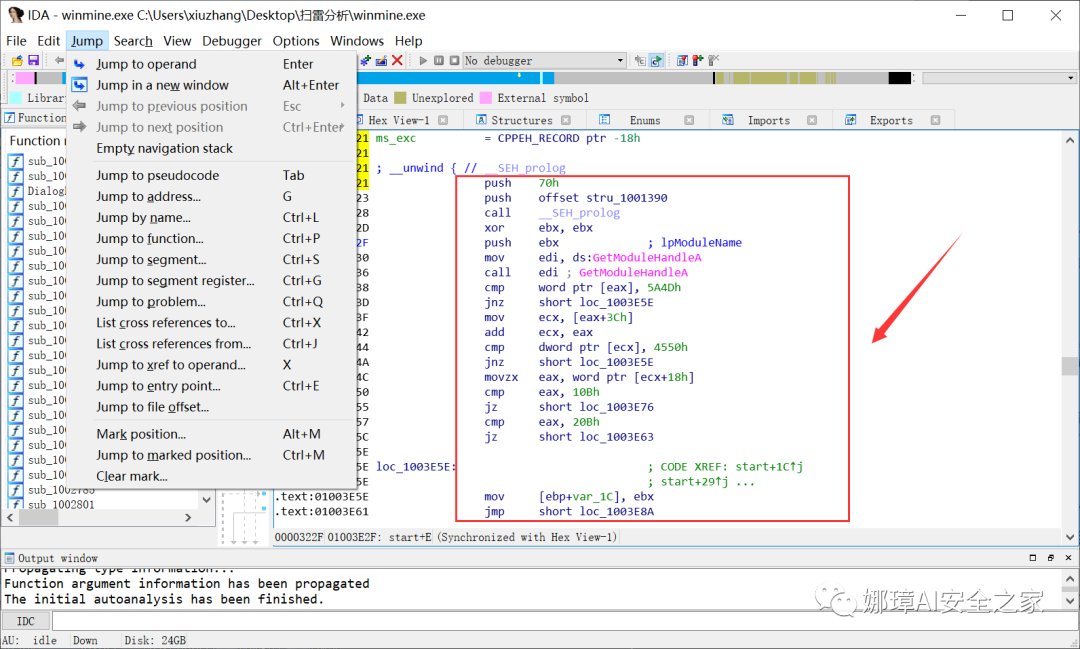This screenshot has width=1080, height=649.
Task: Click the back arrow toolbar icon
Action: point(59,61)
